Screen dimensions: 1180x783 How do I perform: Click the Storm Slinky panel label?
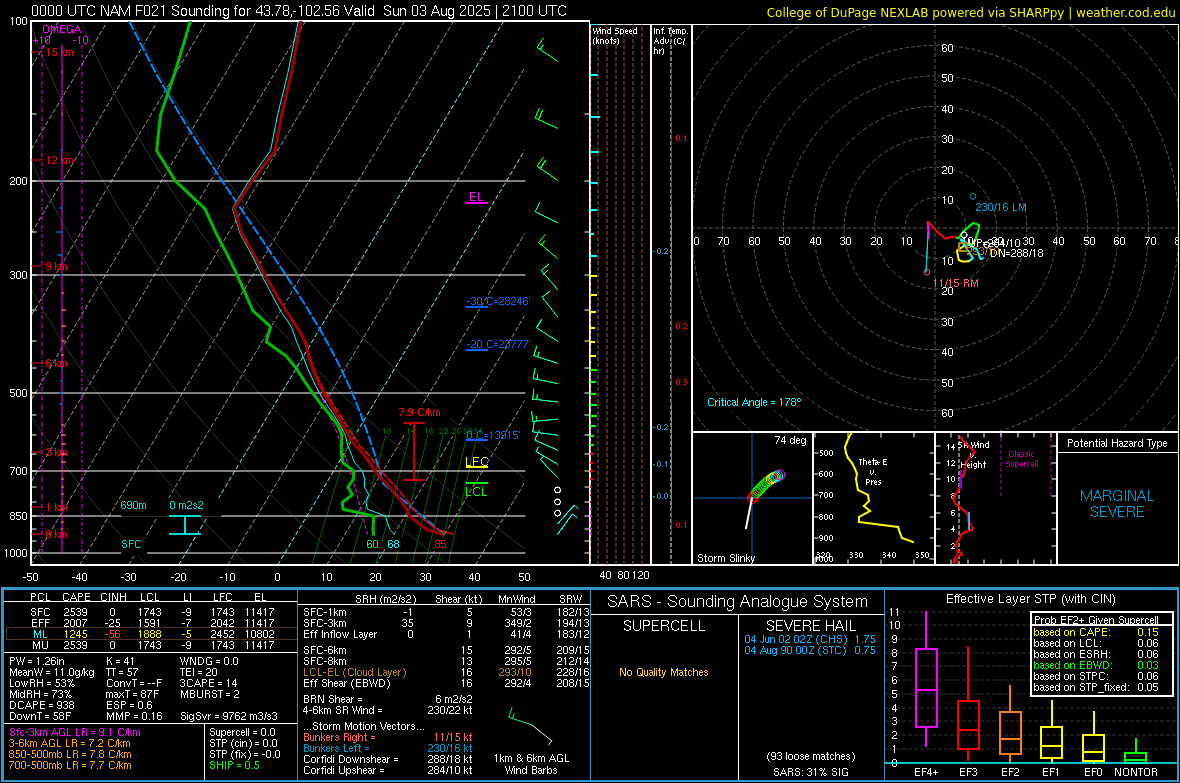725,558
